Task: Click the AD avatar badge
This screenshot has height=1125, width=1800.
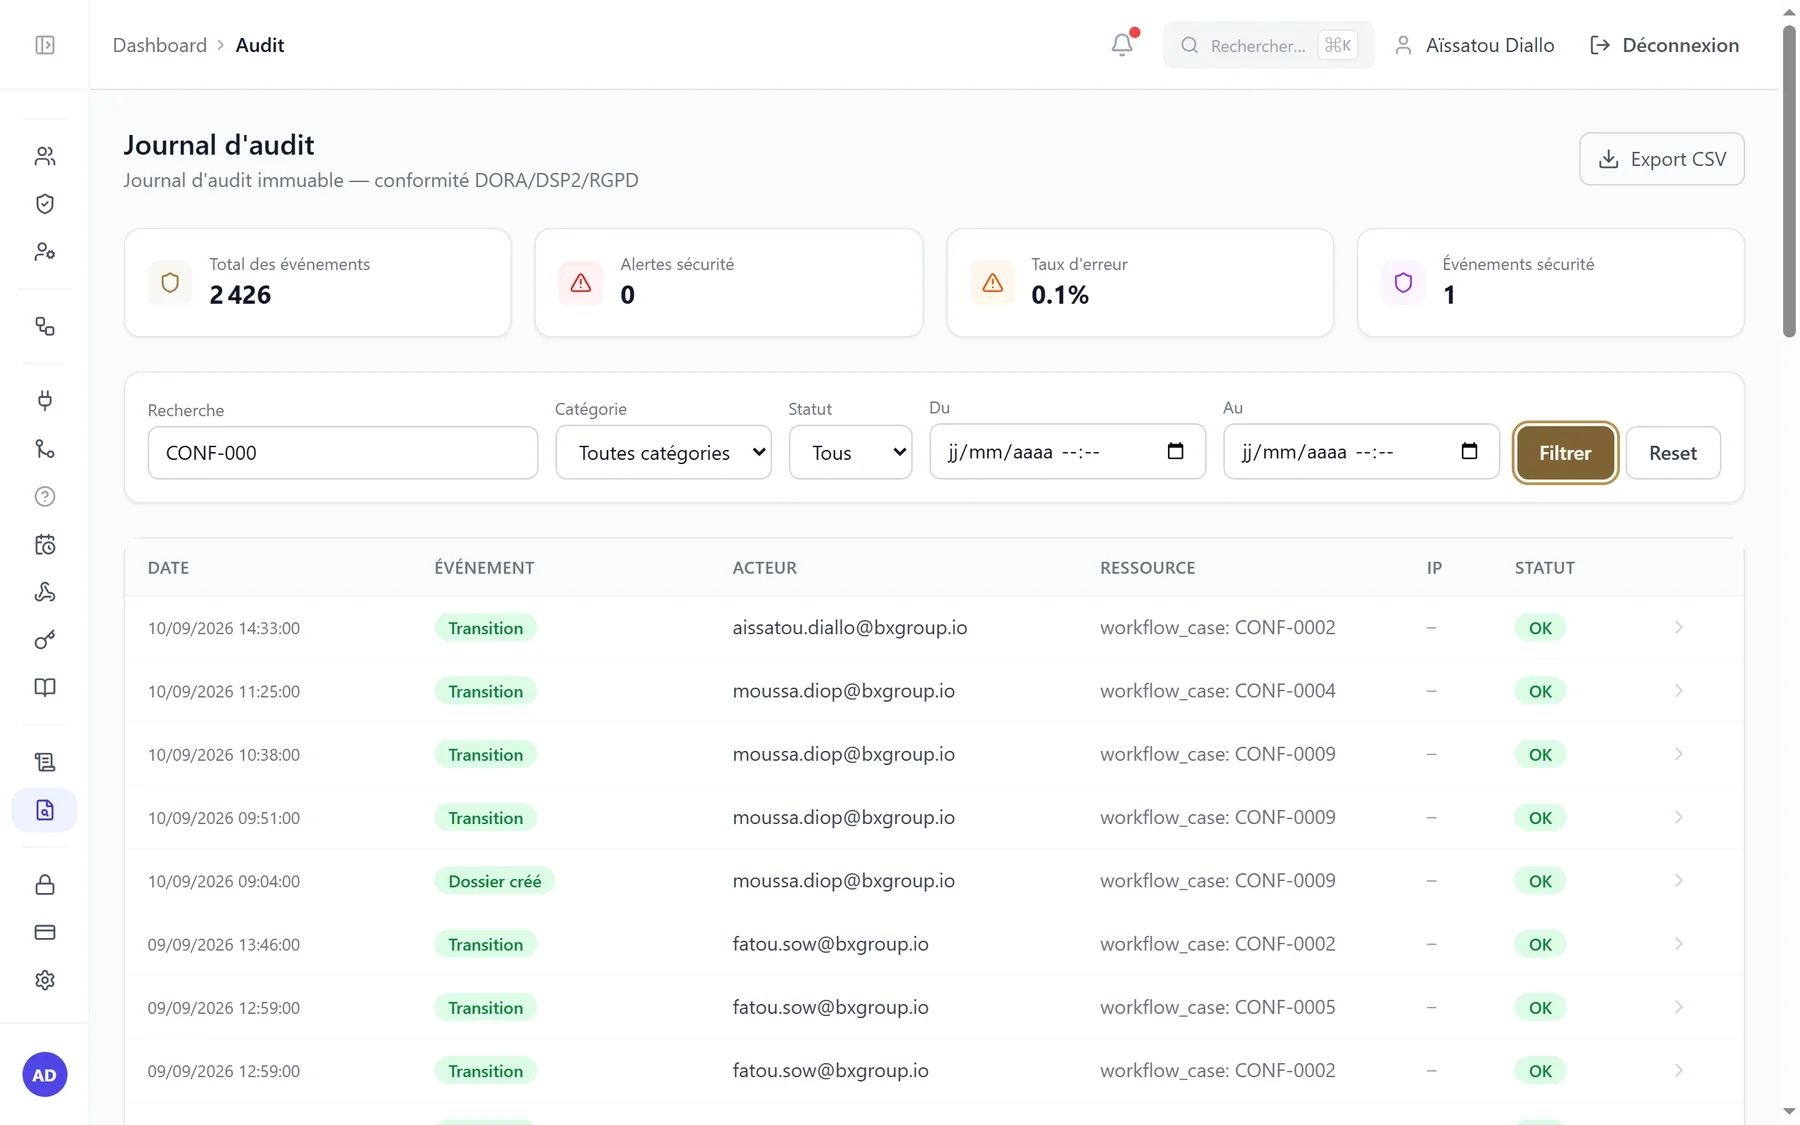Action: (45, 1075)
